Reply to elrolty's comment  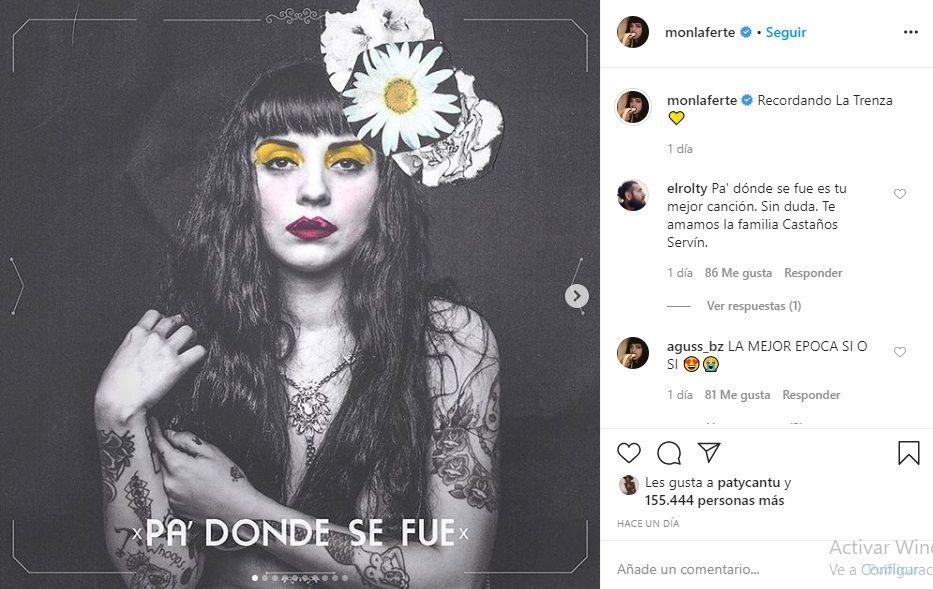coord(813,273)
